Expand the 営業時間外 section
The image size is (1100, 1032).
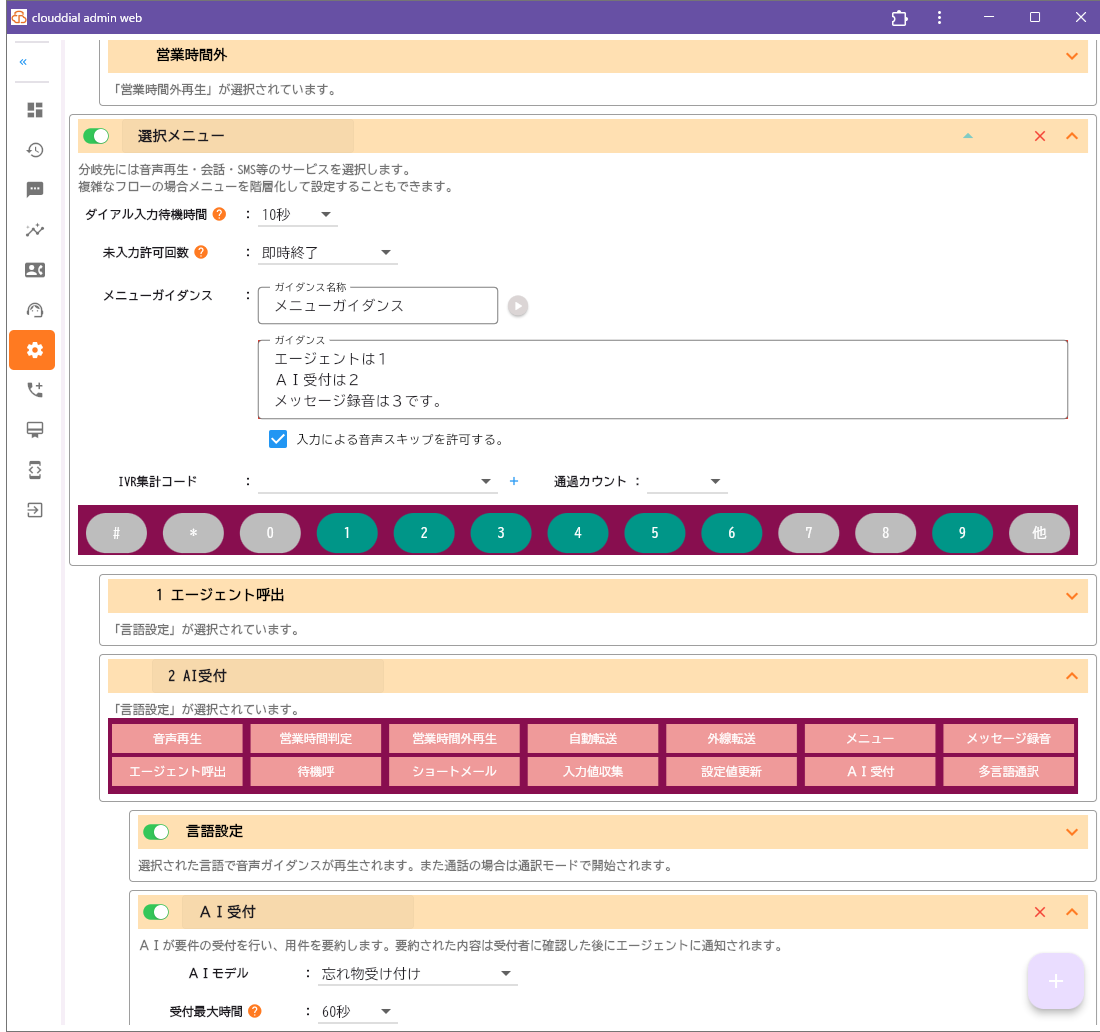[1070, 56]
